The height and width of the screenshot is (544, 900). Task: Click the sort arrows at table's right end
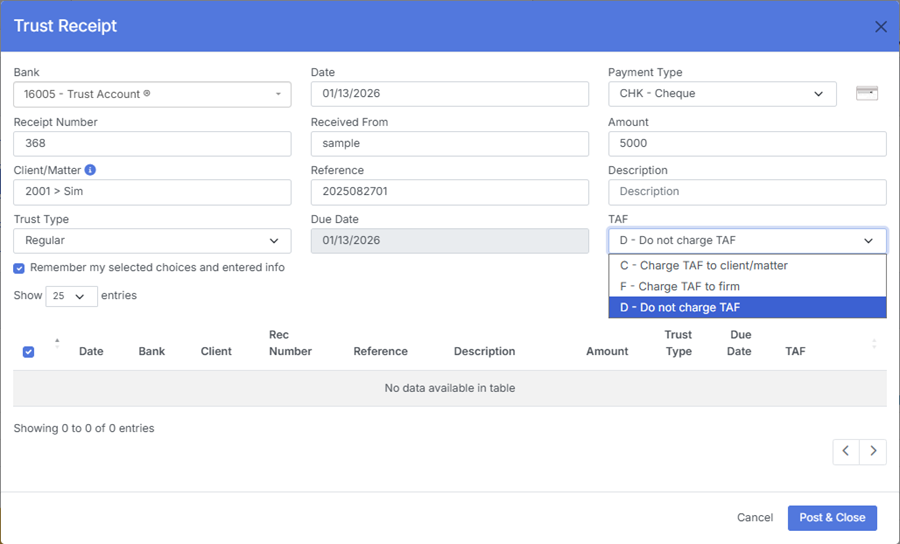pos(874,343)
